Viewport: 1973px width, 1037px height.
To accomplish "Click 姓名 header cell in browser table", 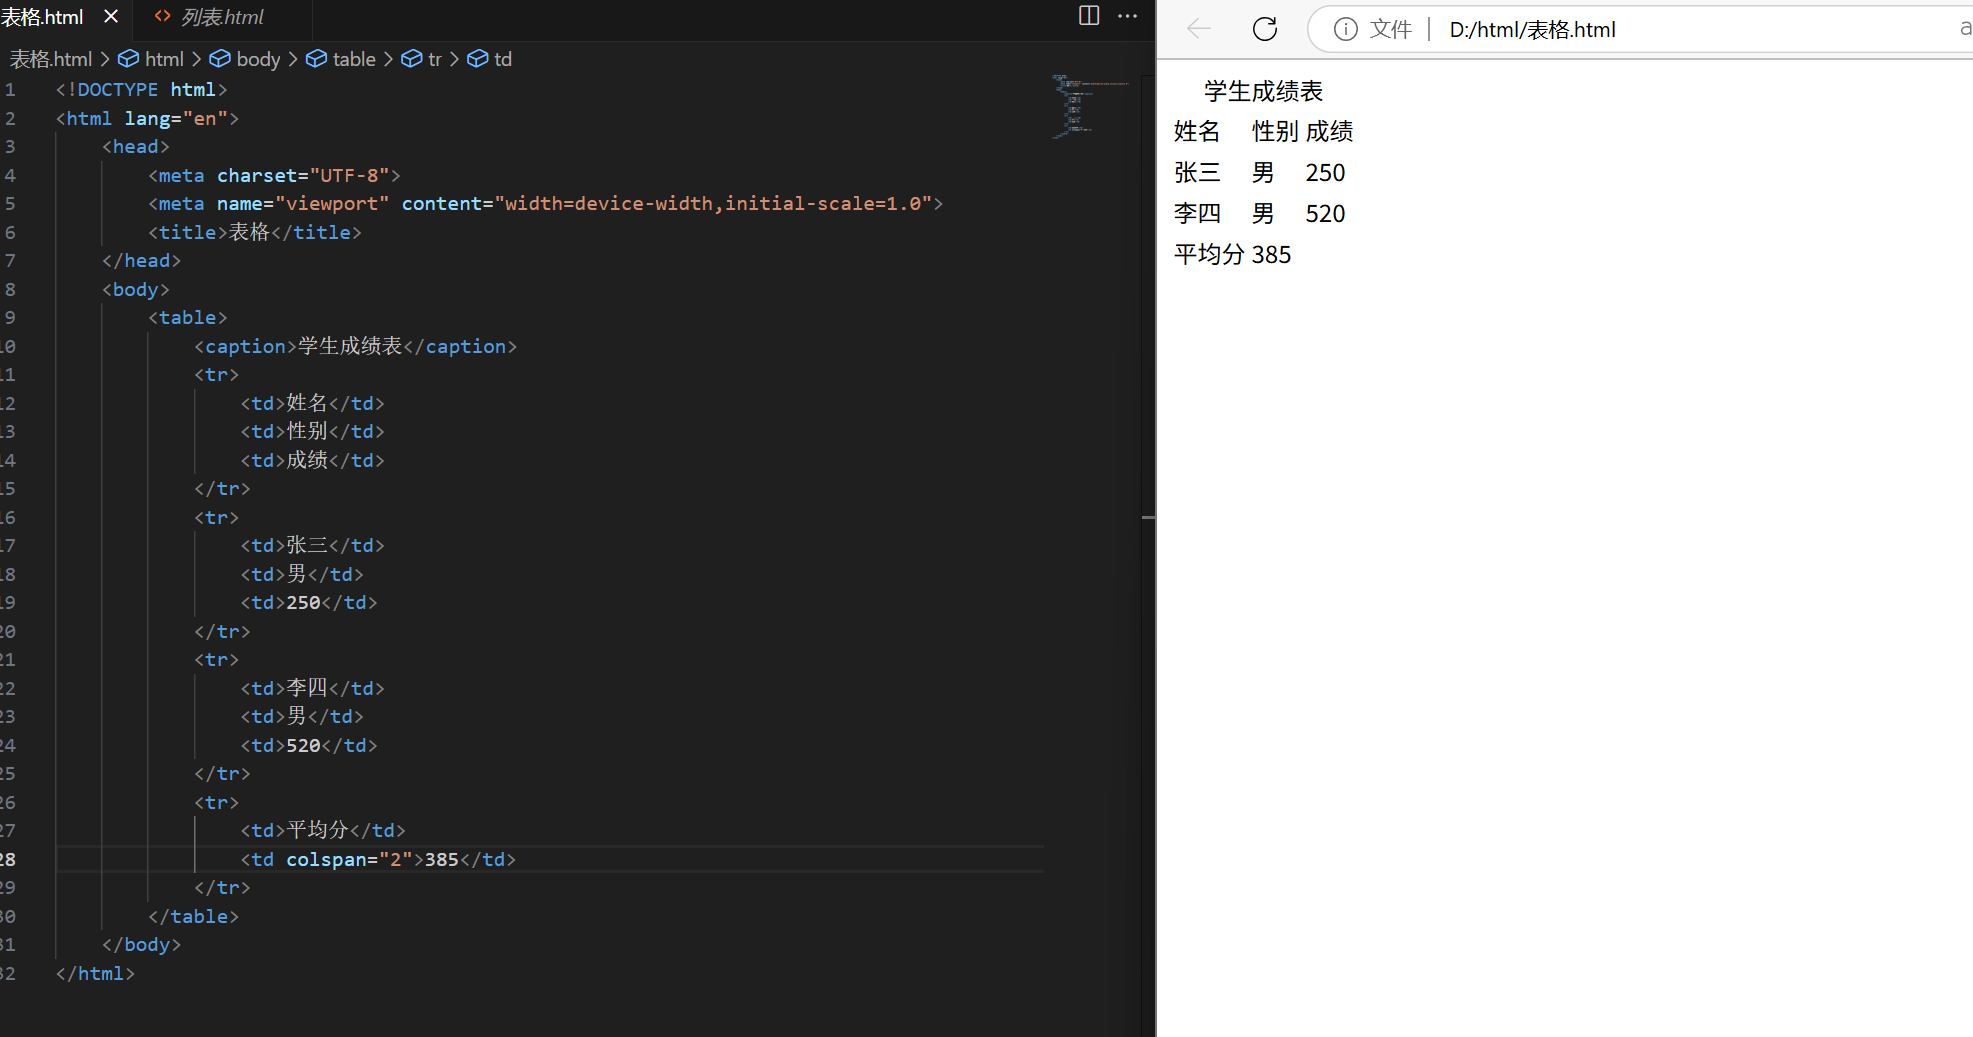I will [x=1197, y=131].
